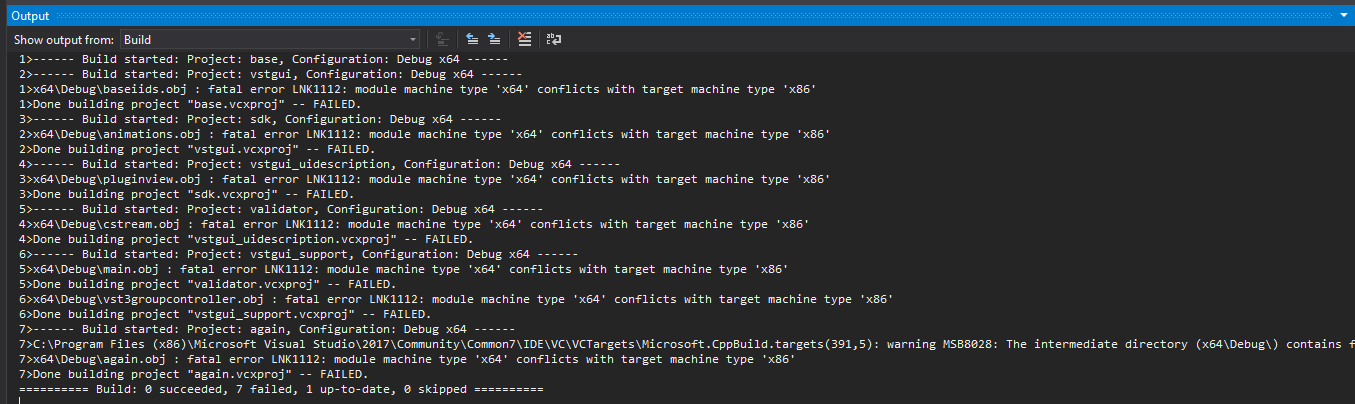The width and height of the screenshot is (1355, 404).
Task: Open the Output window position menu arrow
Action: pyautogui.click(x=1343, y=16)
